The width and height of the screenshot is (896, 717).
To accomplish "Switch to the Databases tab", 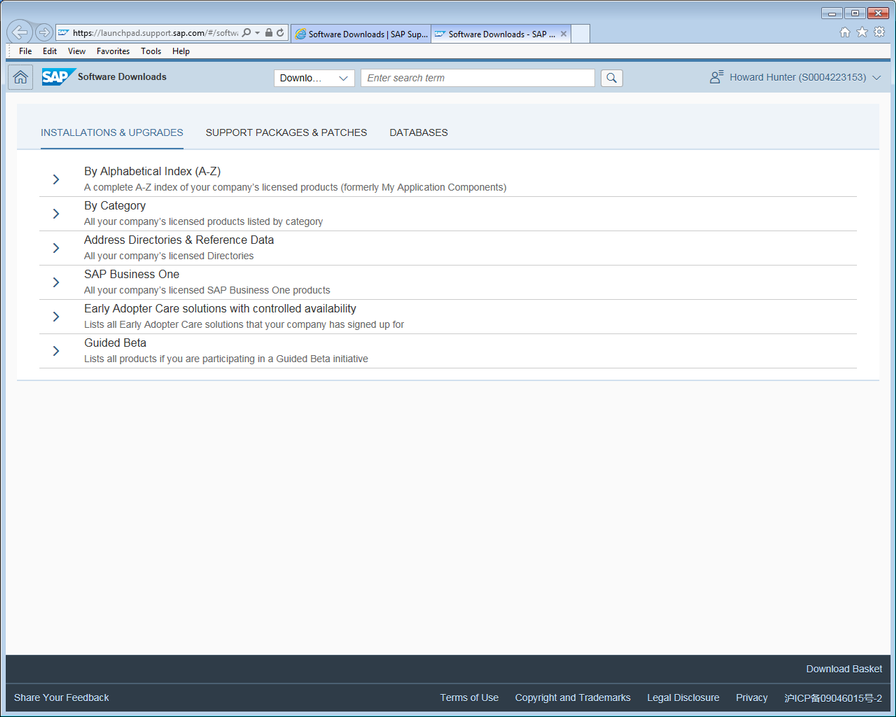I will (418, 133).
